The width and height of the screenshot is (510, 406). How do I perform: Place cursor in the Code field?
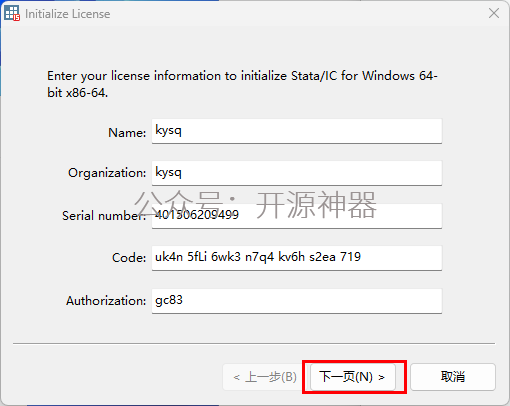coord(297,258)
